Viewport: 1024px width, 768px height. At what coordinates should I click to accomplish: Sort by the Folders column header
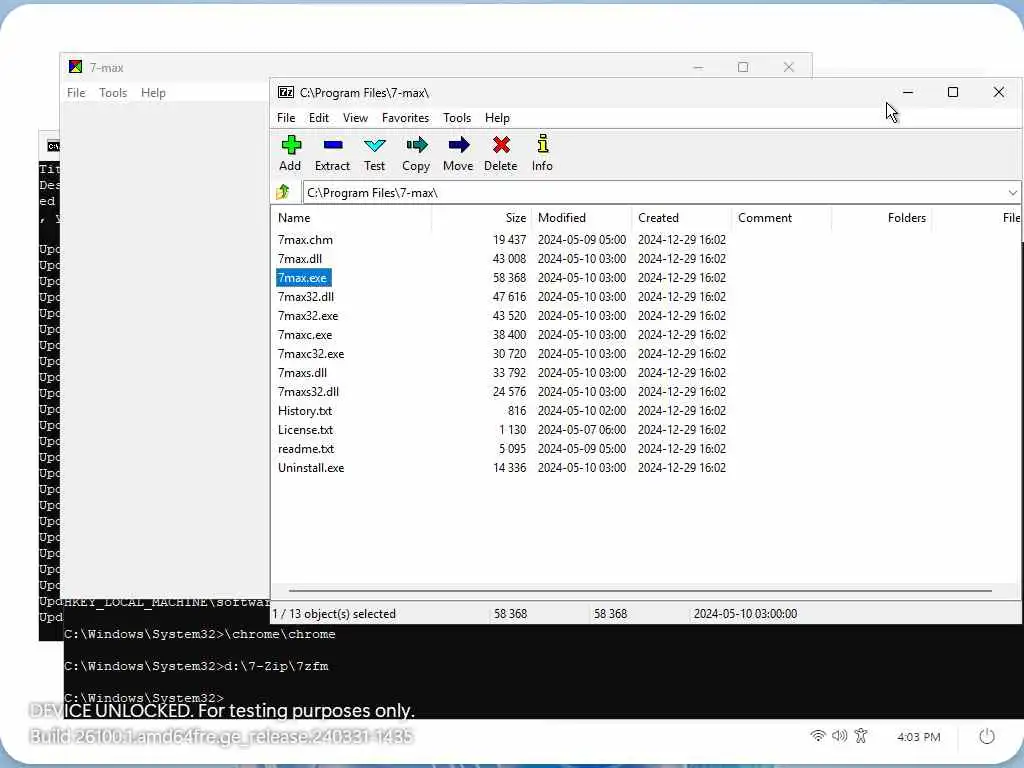click(x=882, y=218)
